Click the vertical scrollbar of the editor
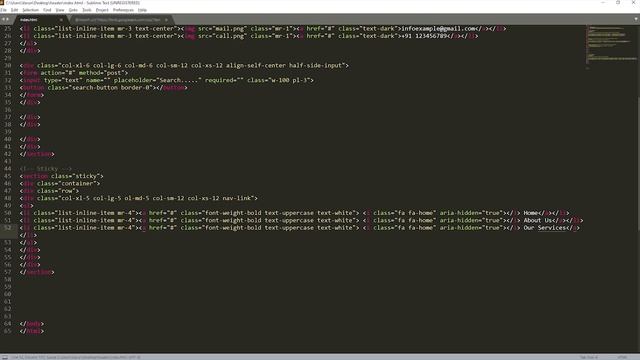Viewport: 640px width, 360px height. (x=638, y=163)
